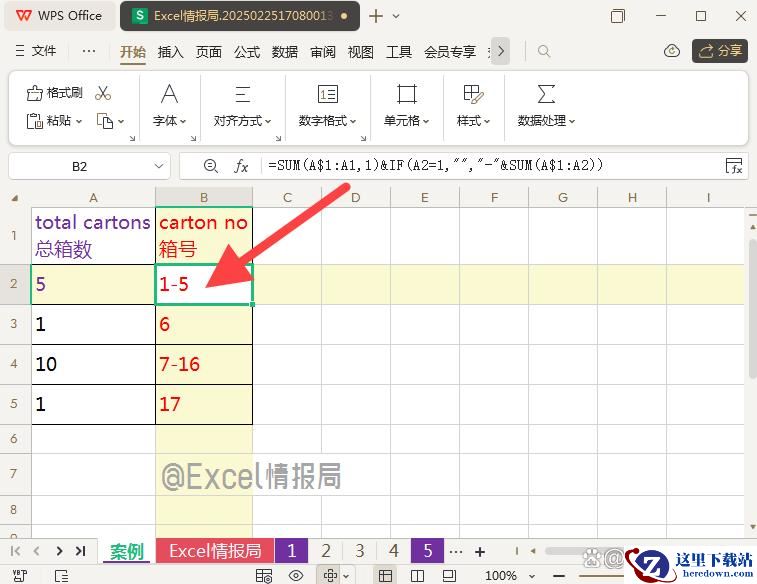Select cell B4 containing 7-16
Screen dimensions: 757x584
[204, 364]
